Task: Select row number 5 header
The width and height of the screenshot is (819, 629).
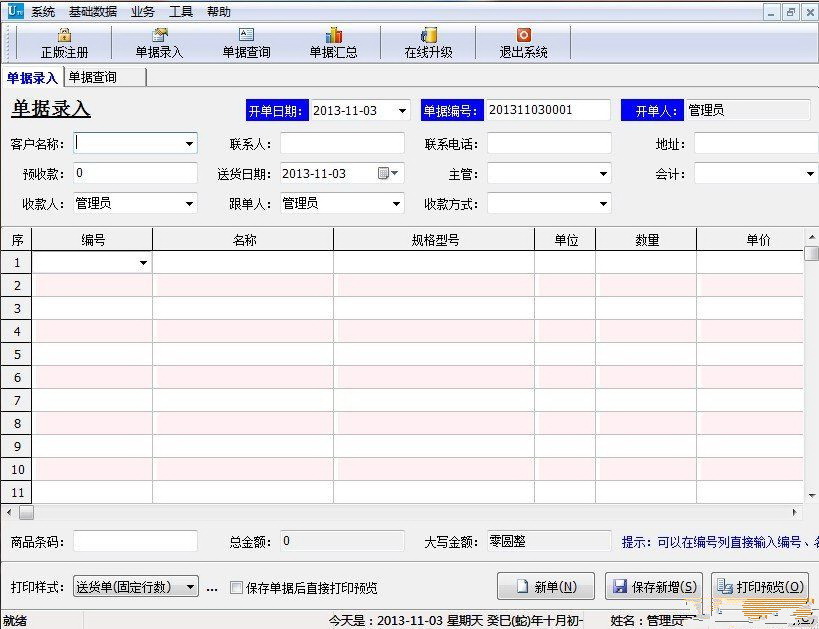Action: point(17,354)
